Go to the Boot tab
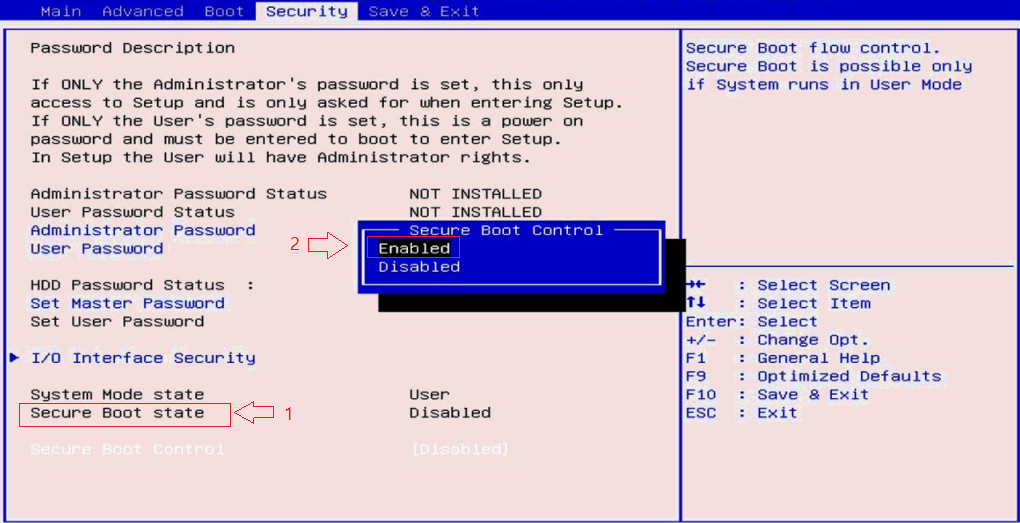 224,11
